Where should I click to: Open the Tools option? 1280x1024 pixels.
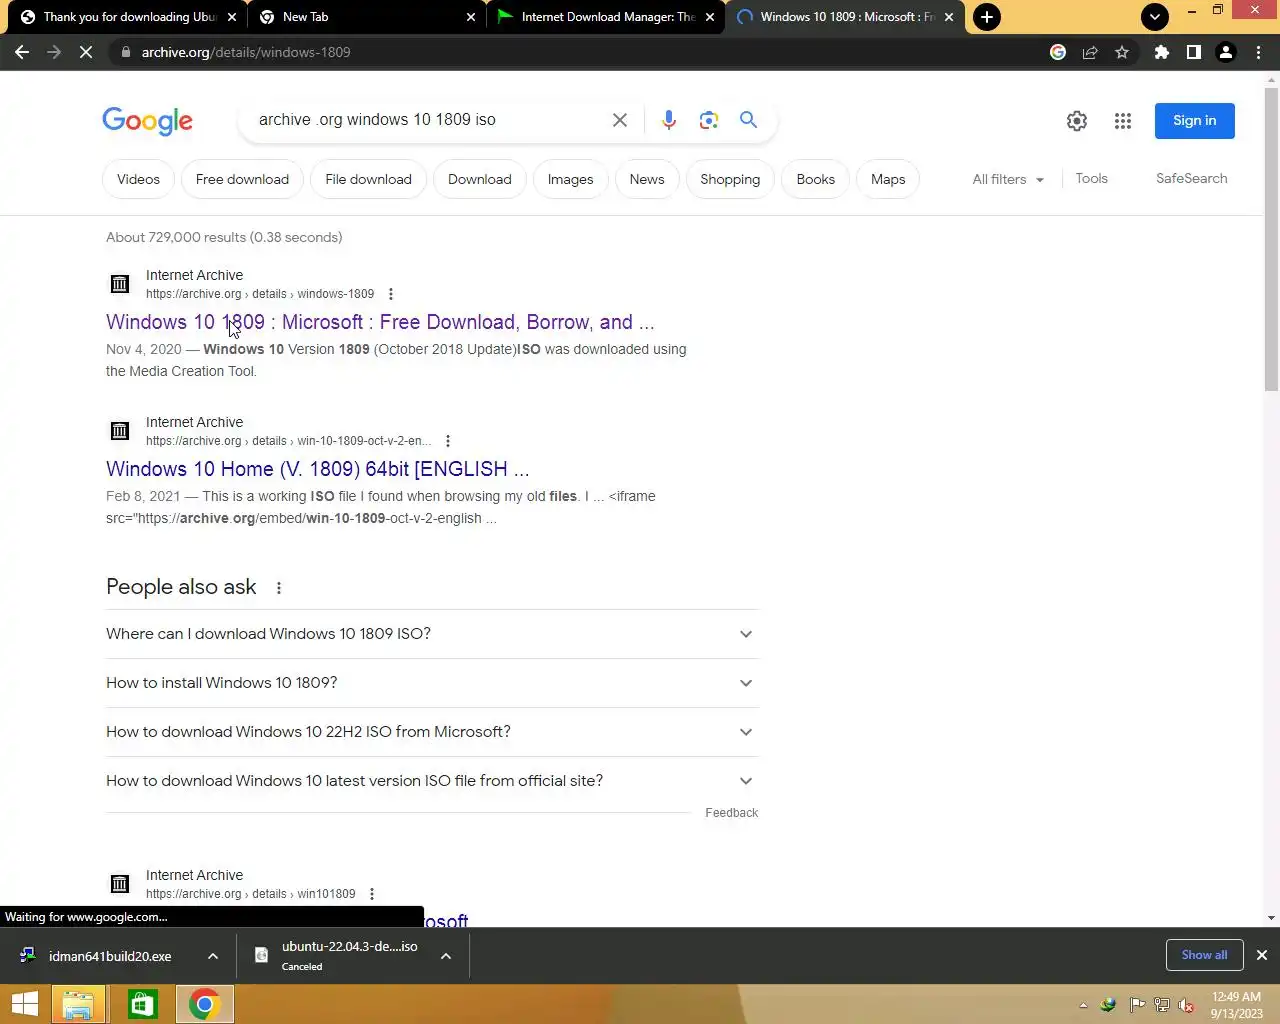coord(1091,179)
